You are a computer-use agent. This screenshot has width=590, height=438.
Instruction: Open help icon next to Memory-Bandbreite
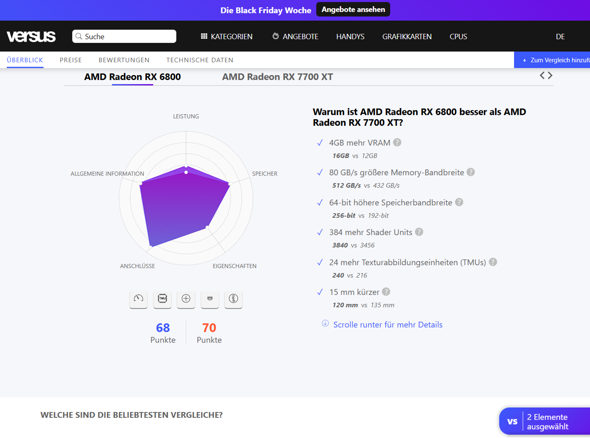pos(470,172)
